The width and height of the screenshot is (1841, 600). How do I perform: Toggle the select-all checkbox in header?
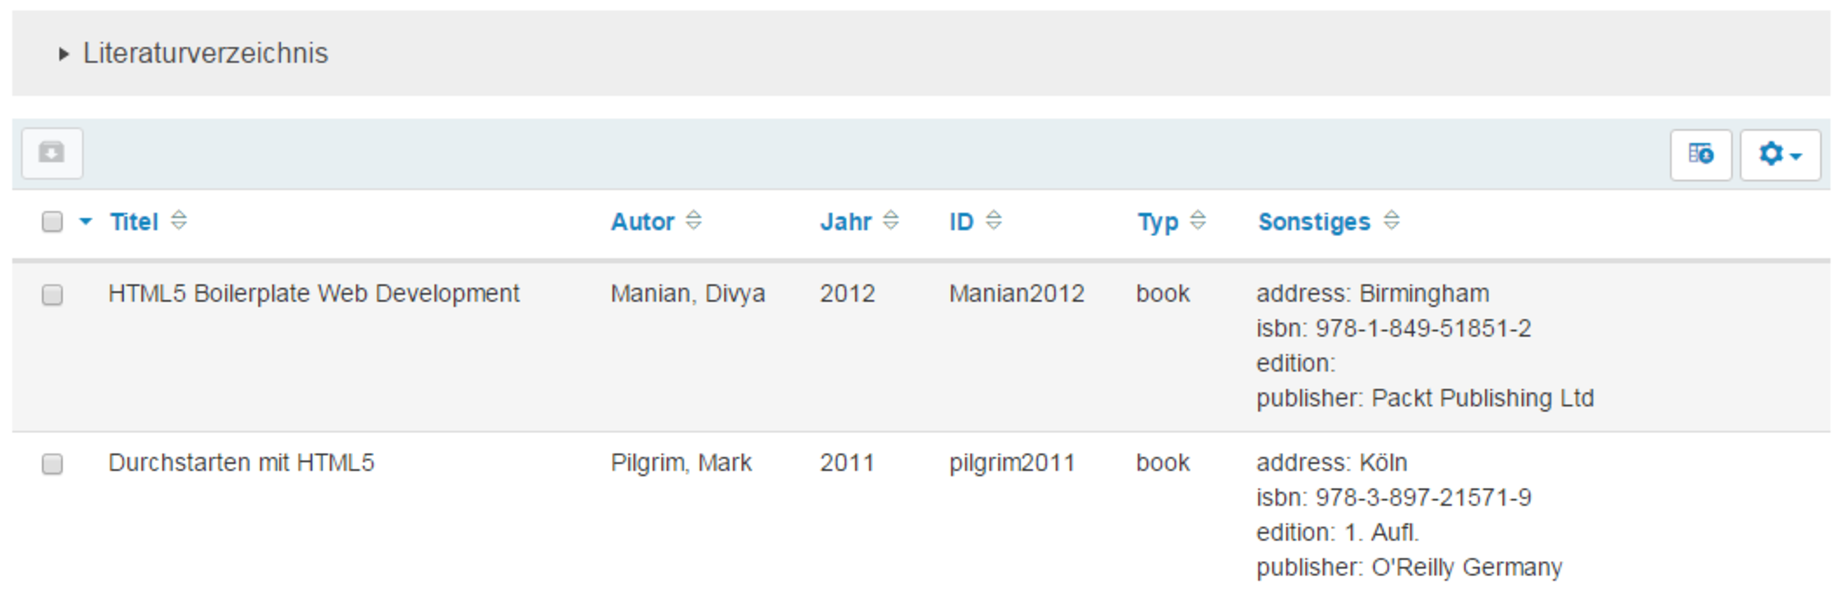tap(52, 222)
